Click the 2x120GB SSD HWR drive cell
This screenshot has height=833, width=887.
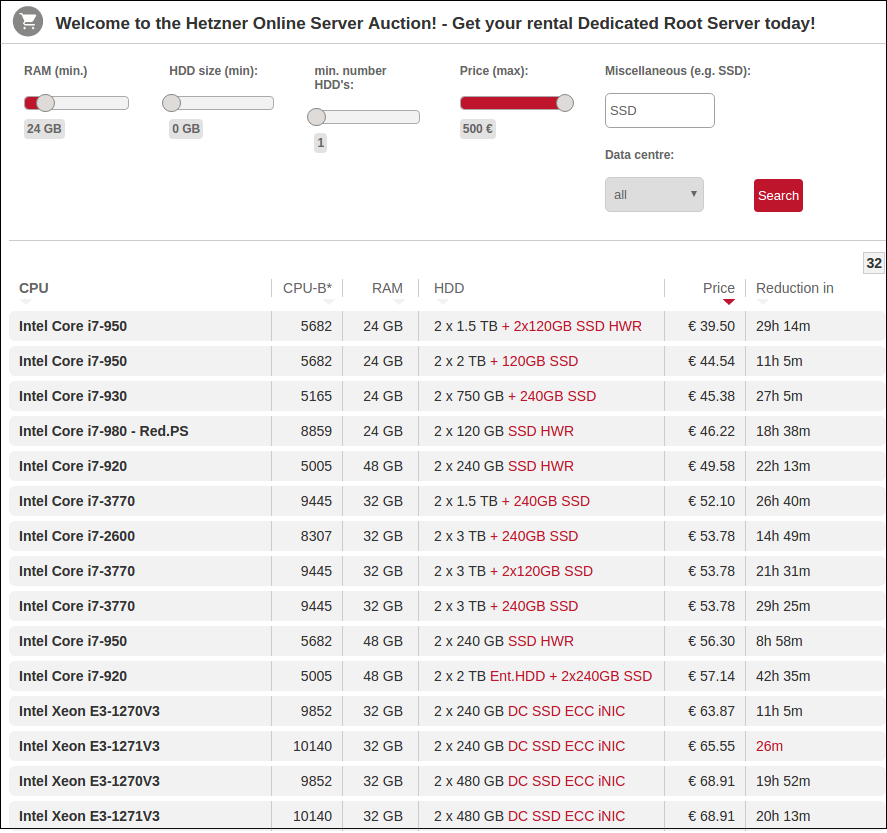tap(537, 326)
